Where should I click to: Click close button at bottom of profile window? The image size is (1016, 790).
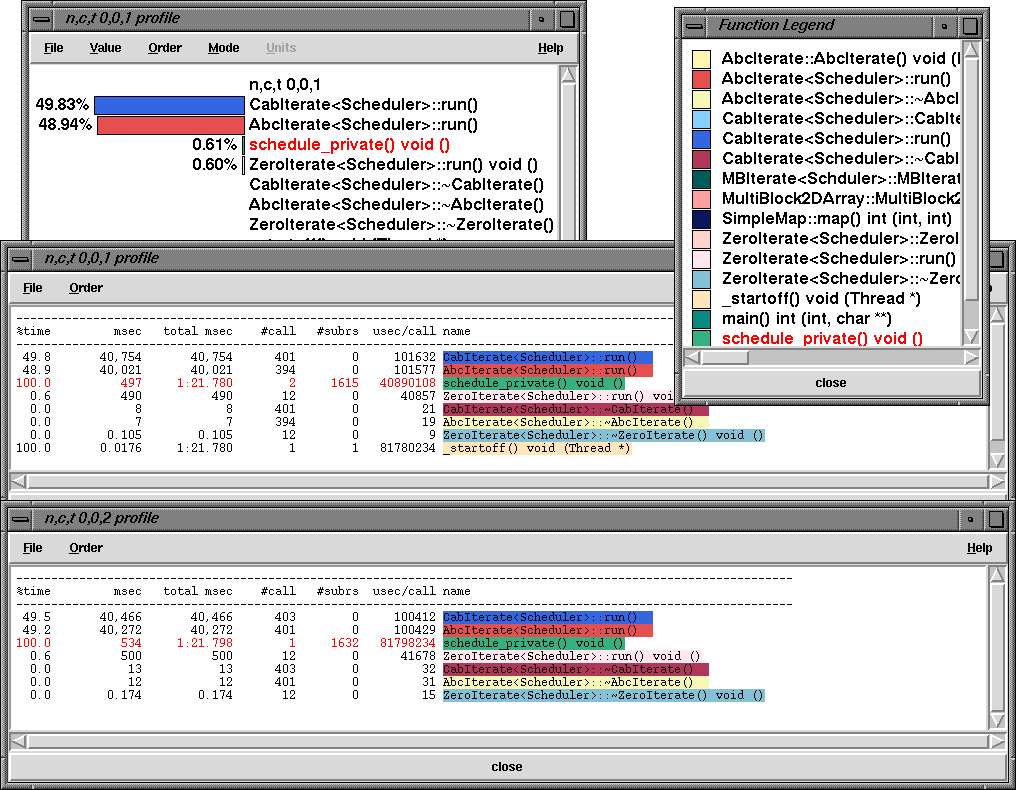(x=507, y=767)
